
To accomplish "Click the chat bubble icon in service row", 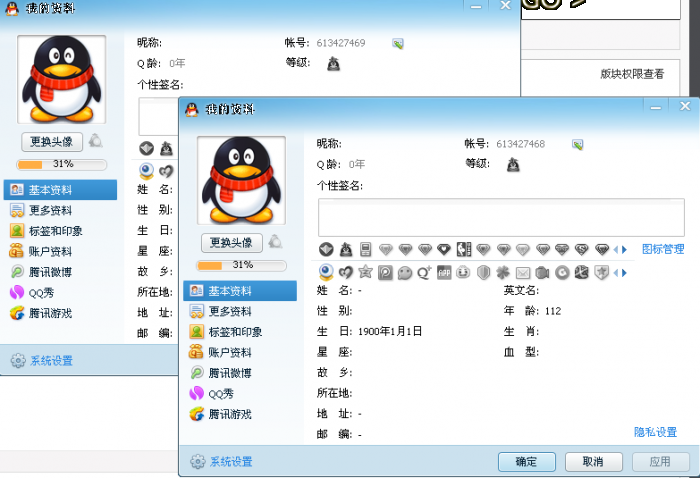I will pos(404,272).
